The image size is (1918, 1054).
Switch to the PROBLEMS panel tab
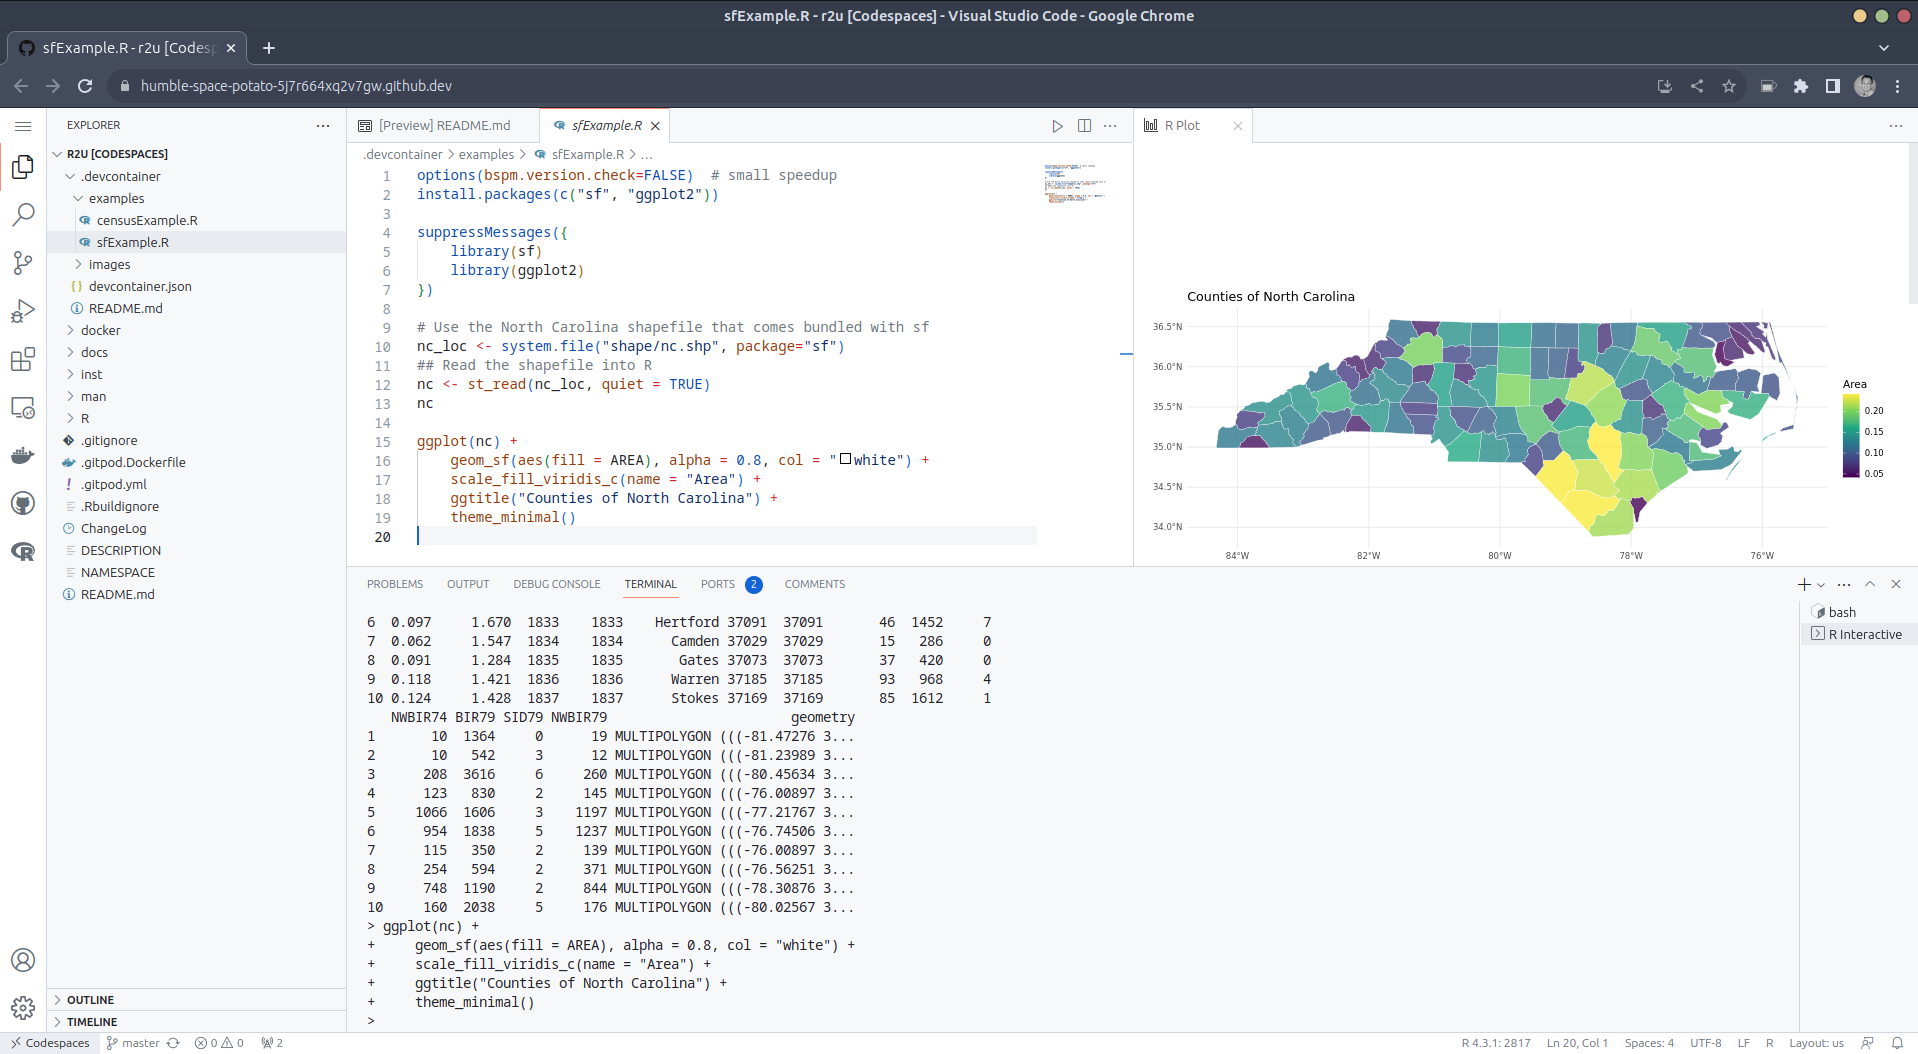pos(394,584)
